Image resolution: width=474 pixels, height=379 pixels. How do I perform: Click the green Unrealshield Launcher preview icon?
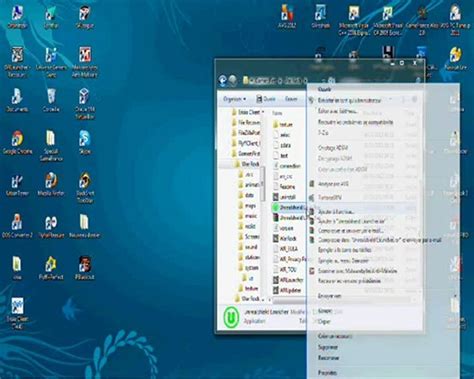231,317
